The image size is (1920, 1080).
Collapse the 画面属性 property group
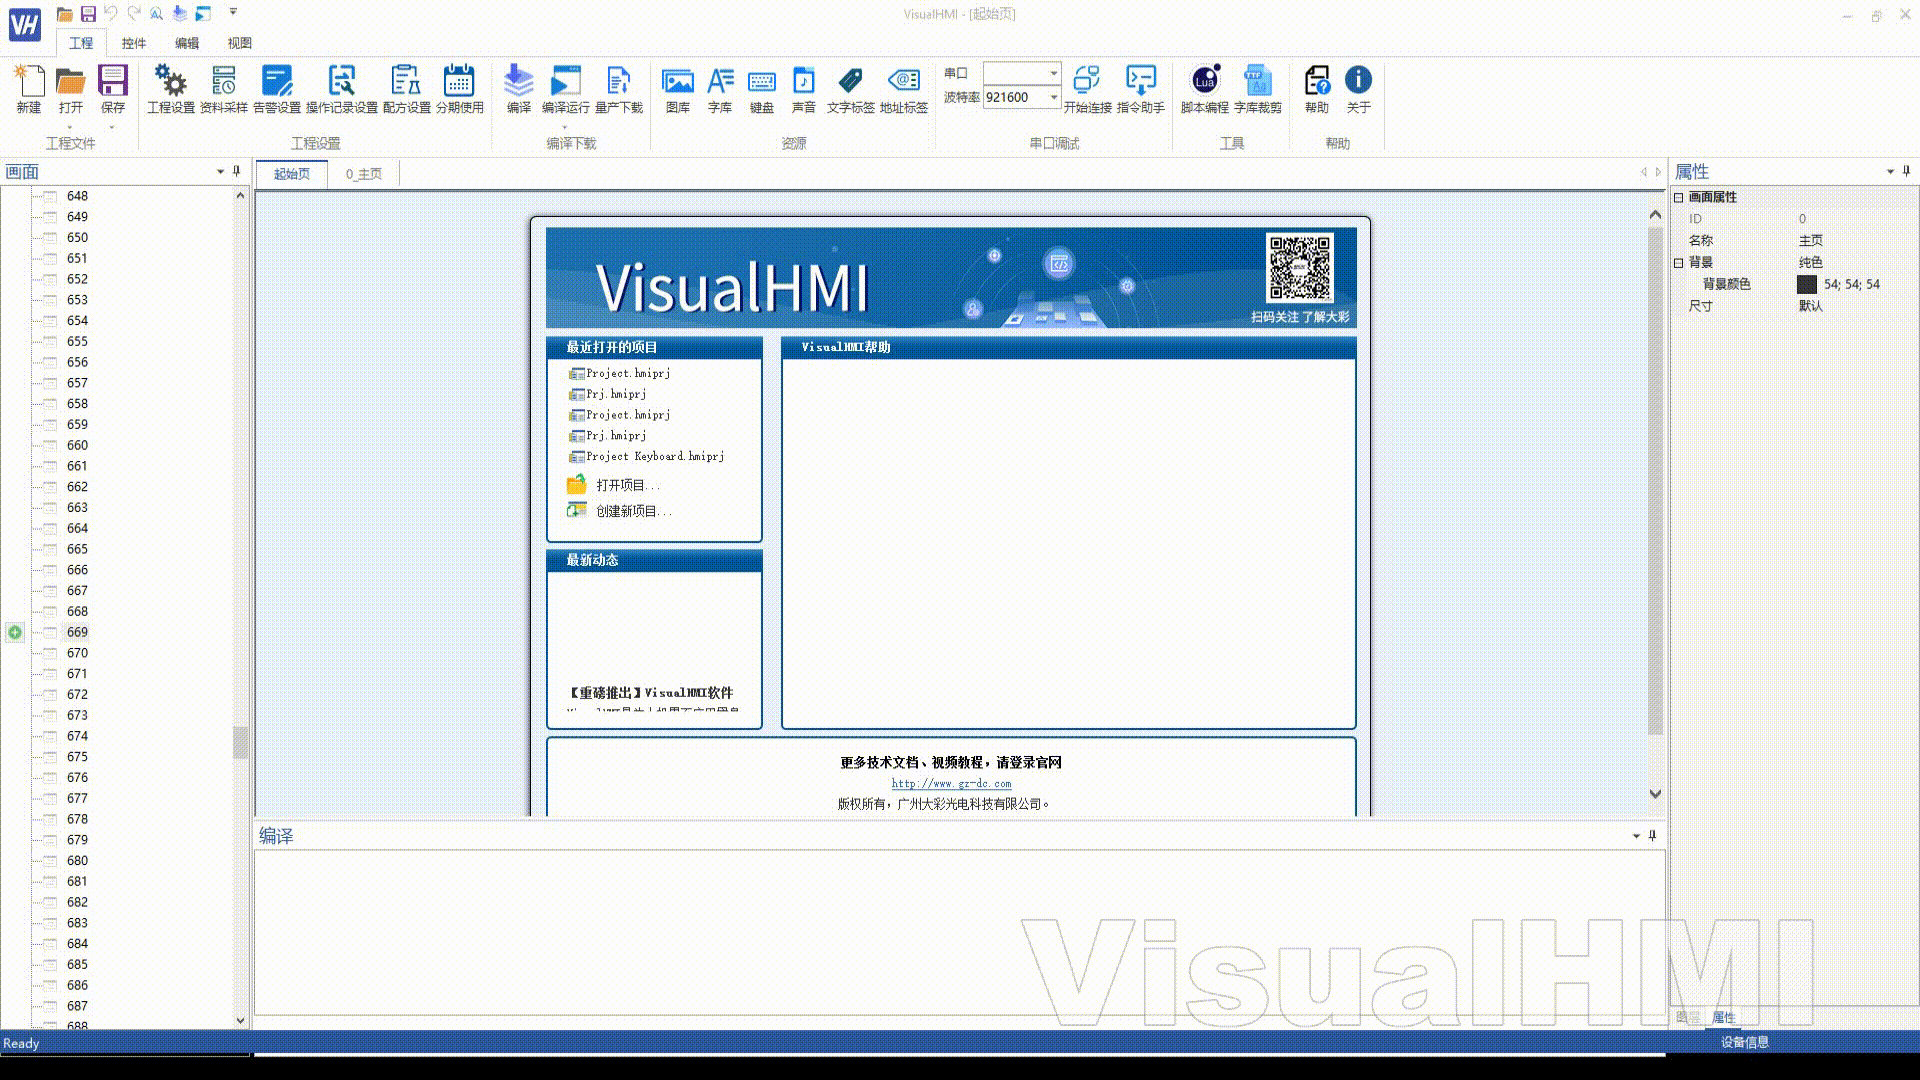[x=1679, y=197]
